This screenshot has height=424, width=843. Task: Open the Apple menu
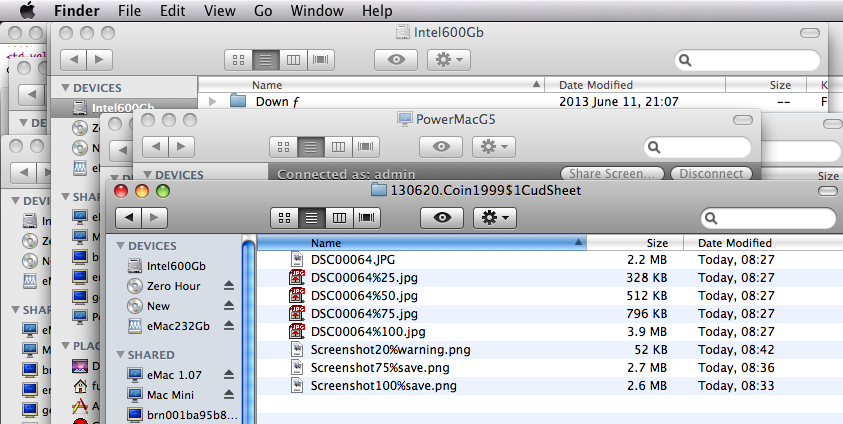point(27,10)
